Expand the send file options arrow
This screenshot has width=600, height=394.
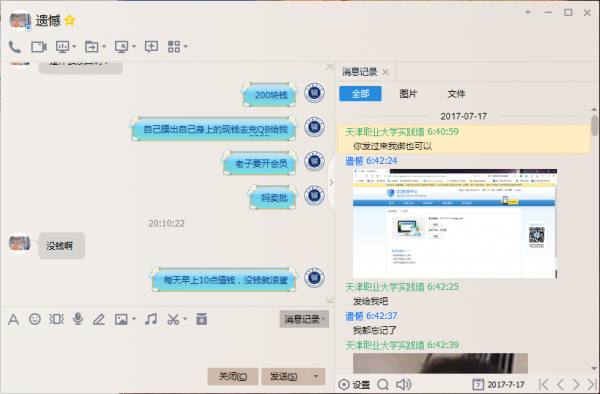104,47
